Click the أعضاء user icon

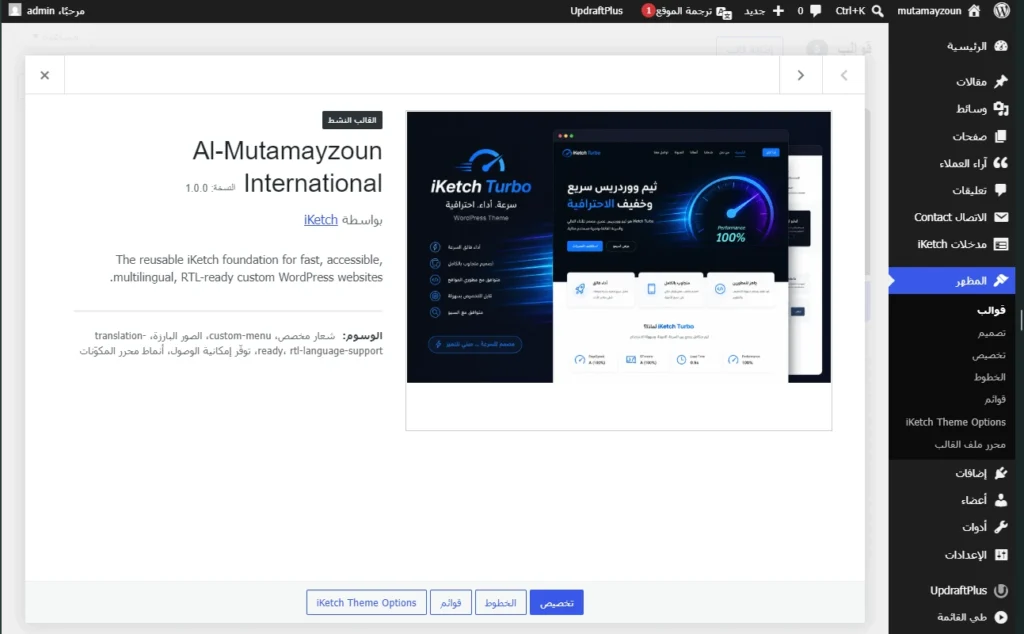tap(1000, 500)
